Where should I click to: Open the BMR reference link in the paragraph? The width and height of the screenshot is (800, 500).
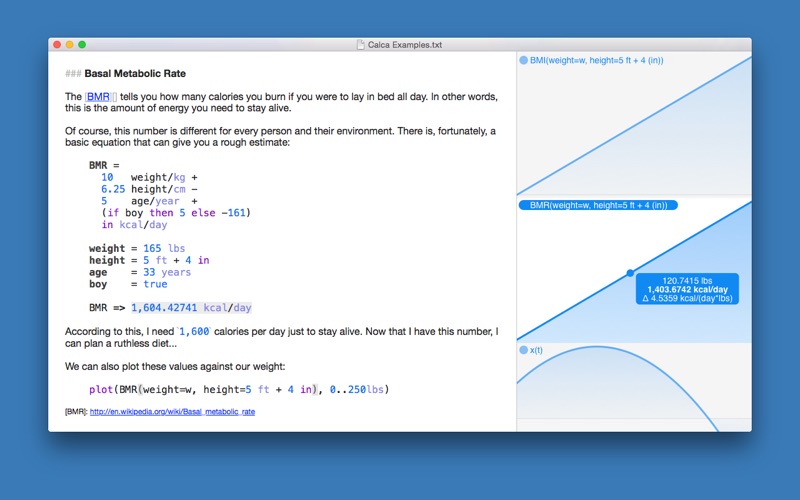pos(98,96)
